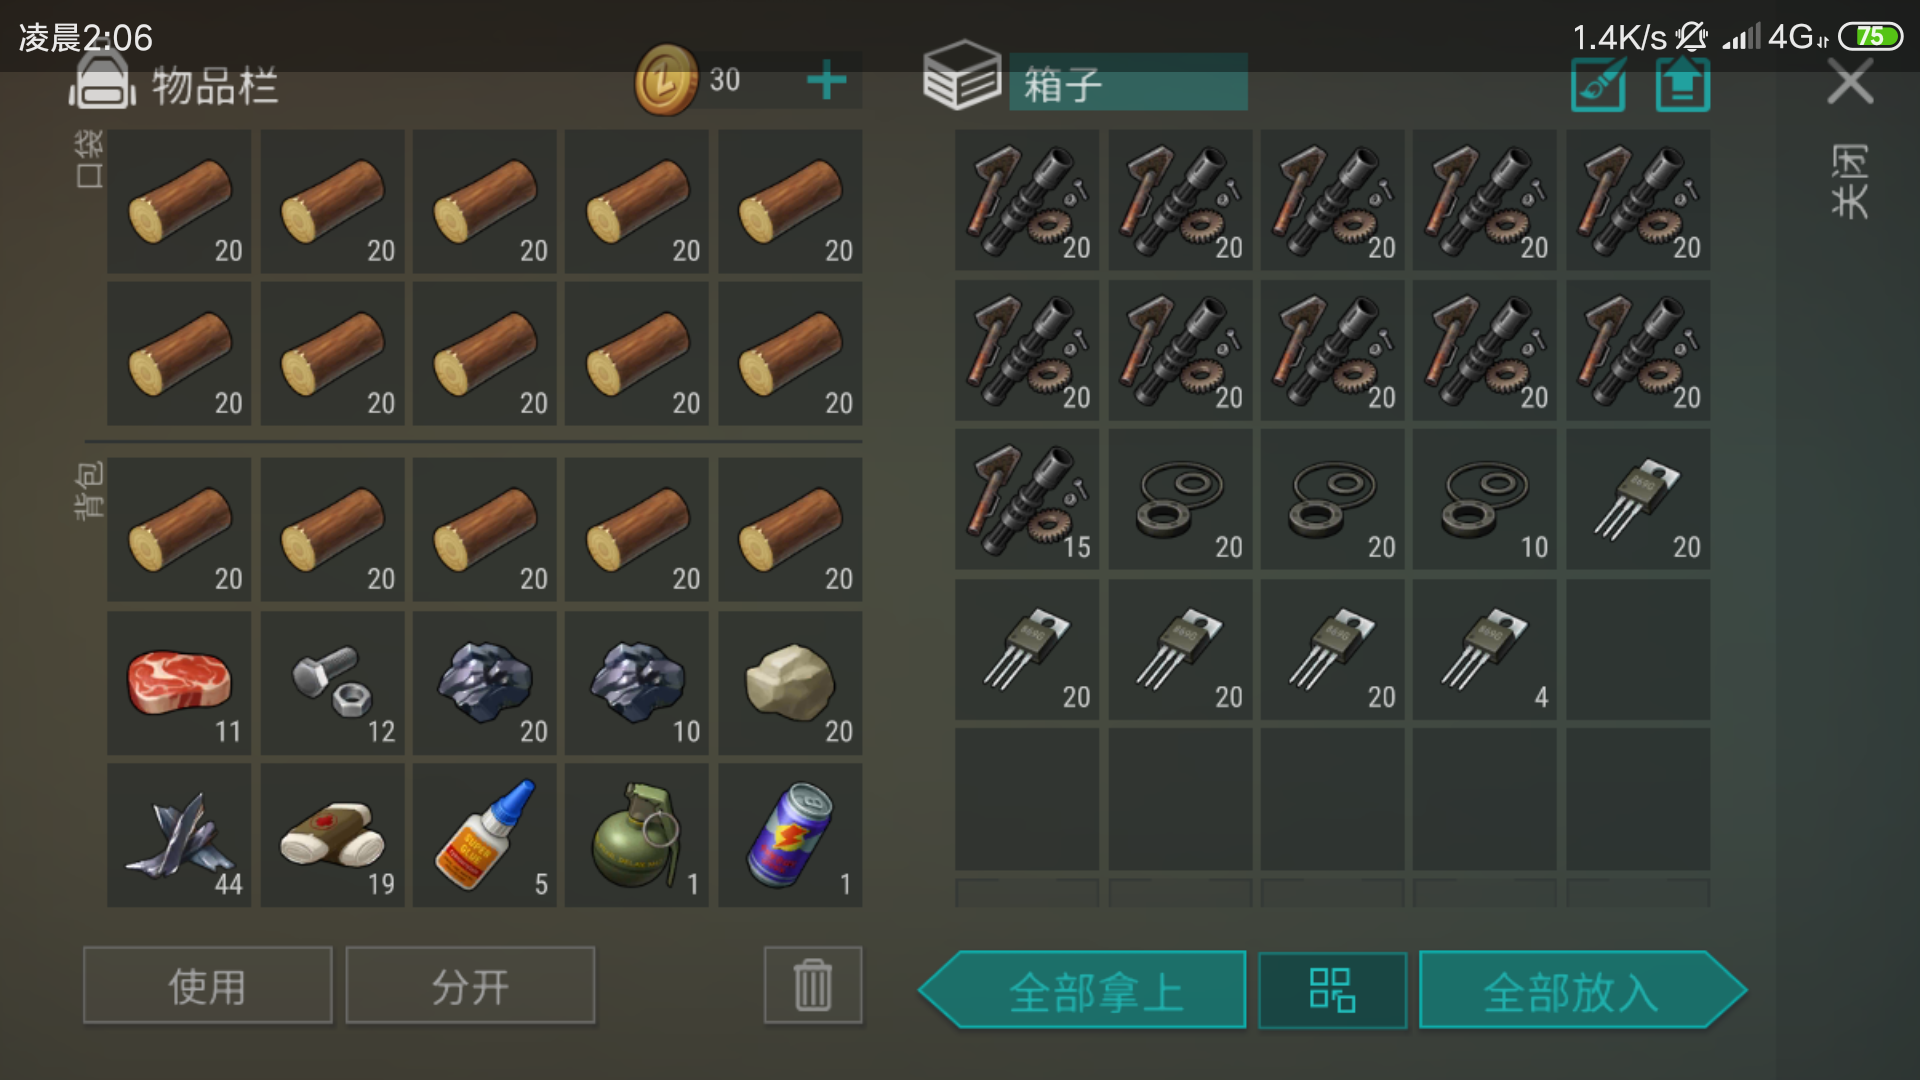Screen dimensions: 1920x1080
Task: Select the engine parts stack of 15
Action: 1027,500
